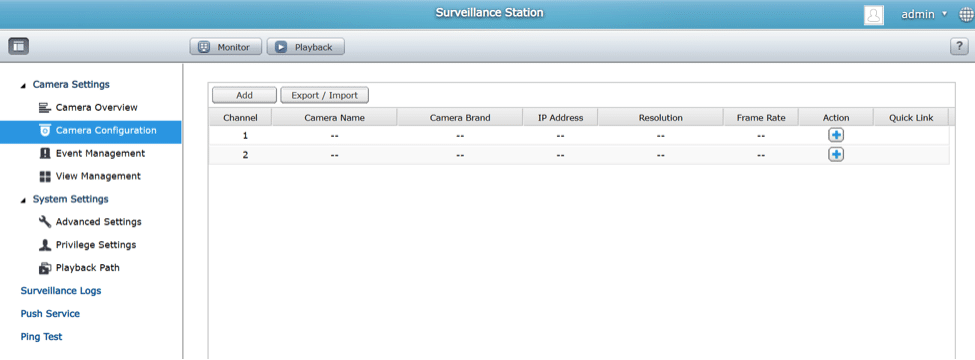Click the Export / Import button
This screenshot has width=975, height=360.
pos(325,95)
